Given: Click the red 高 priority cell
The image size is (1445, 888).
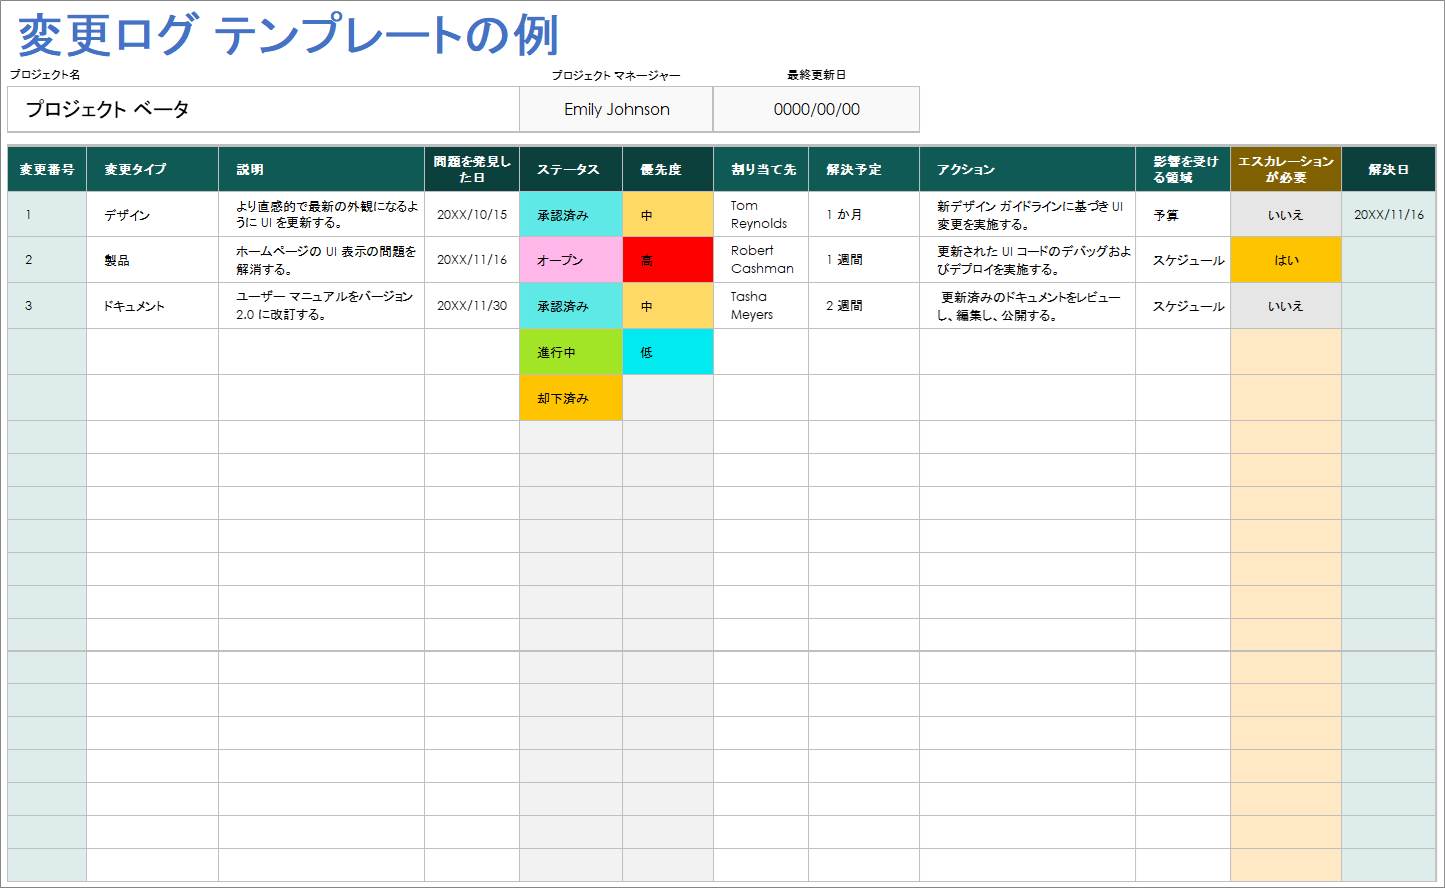Looking at the screenshot, I should [668, 260].
